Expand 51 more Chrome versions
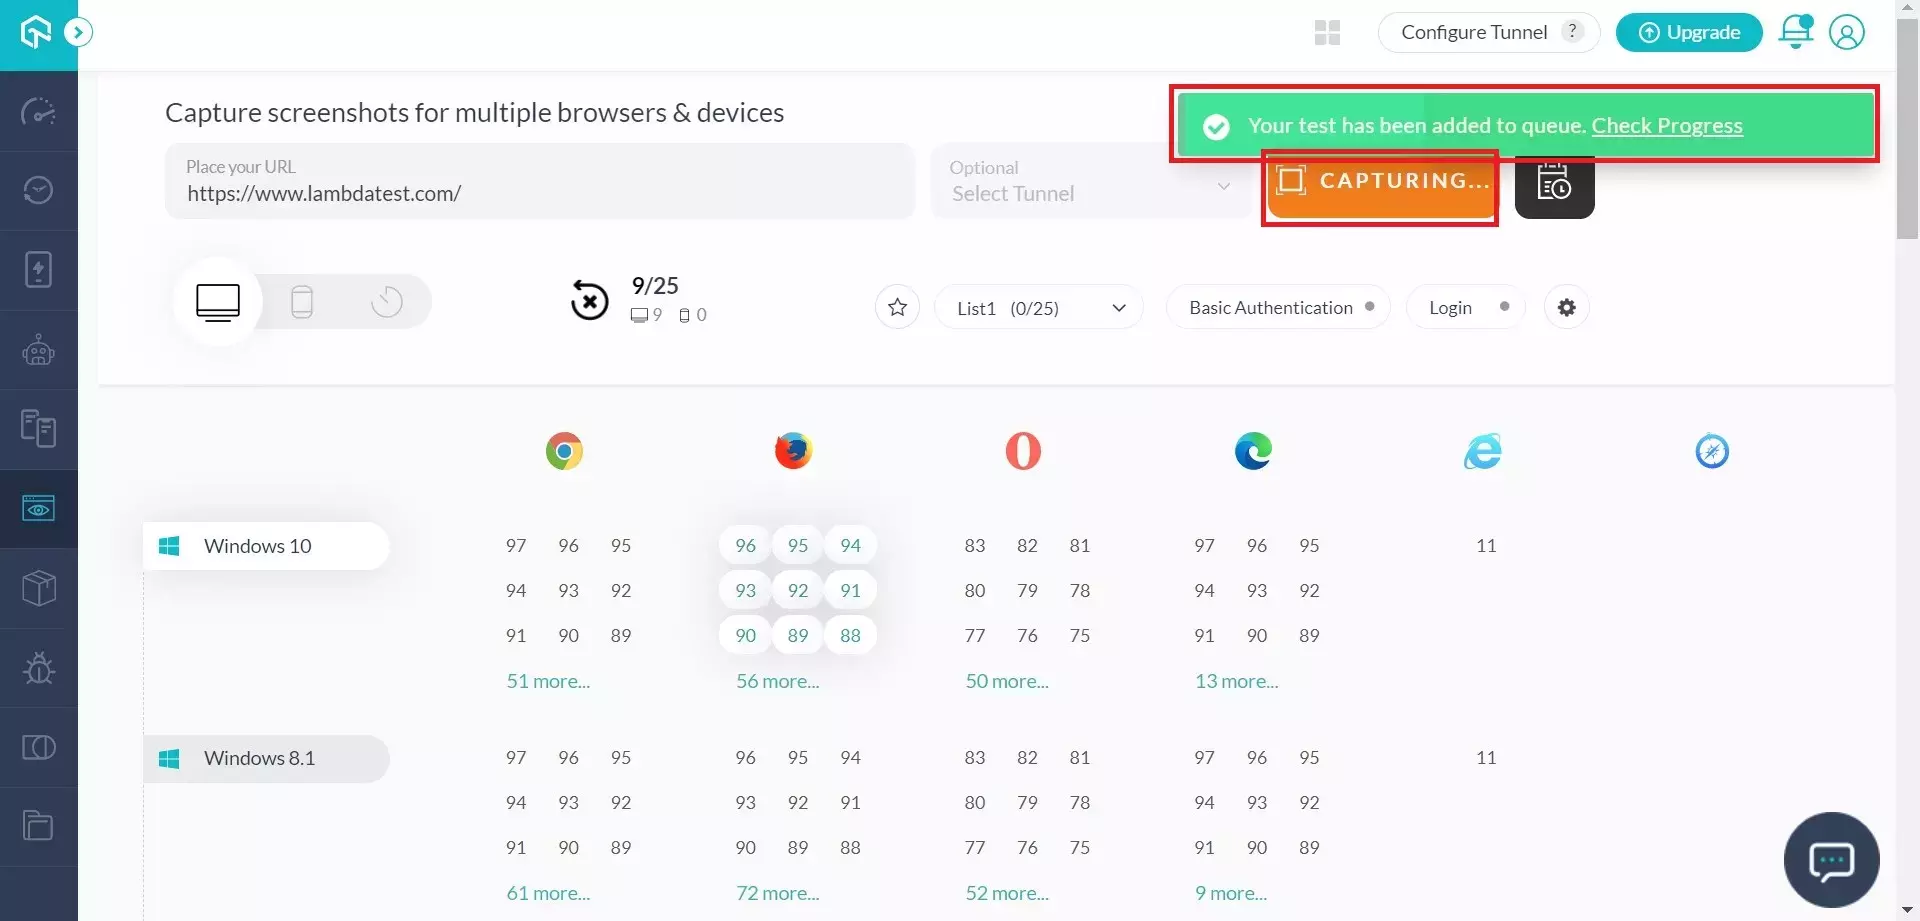 point(548,682)
